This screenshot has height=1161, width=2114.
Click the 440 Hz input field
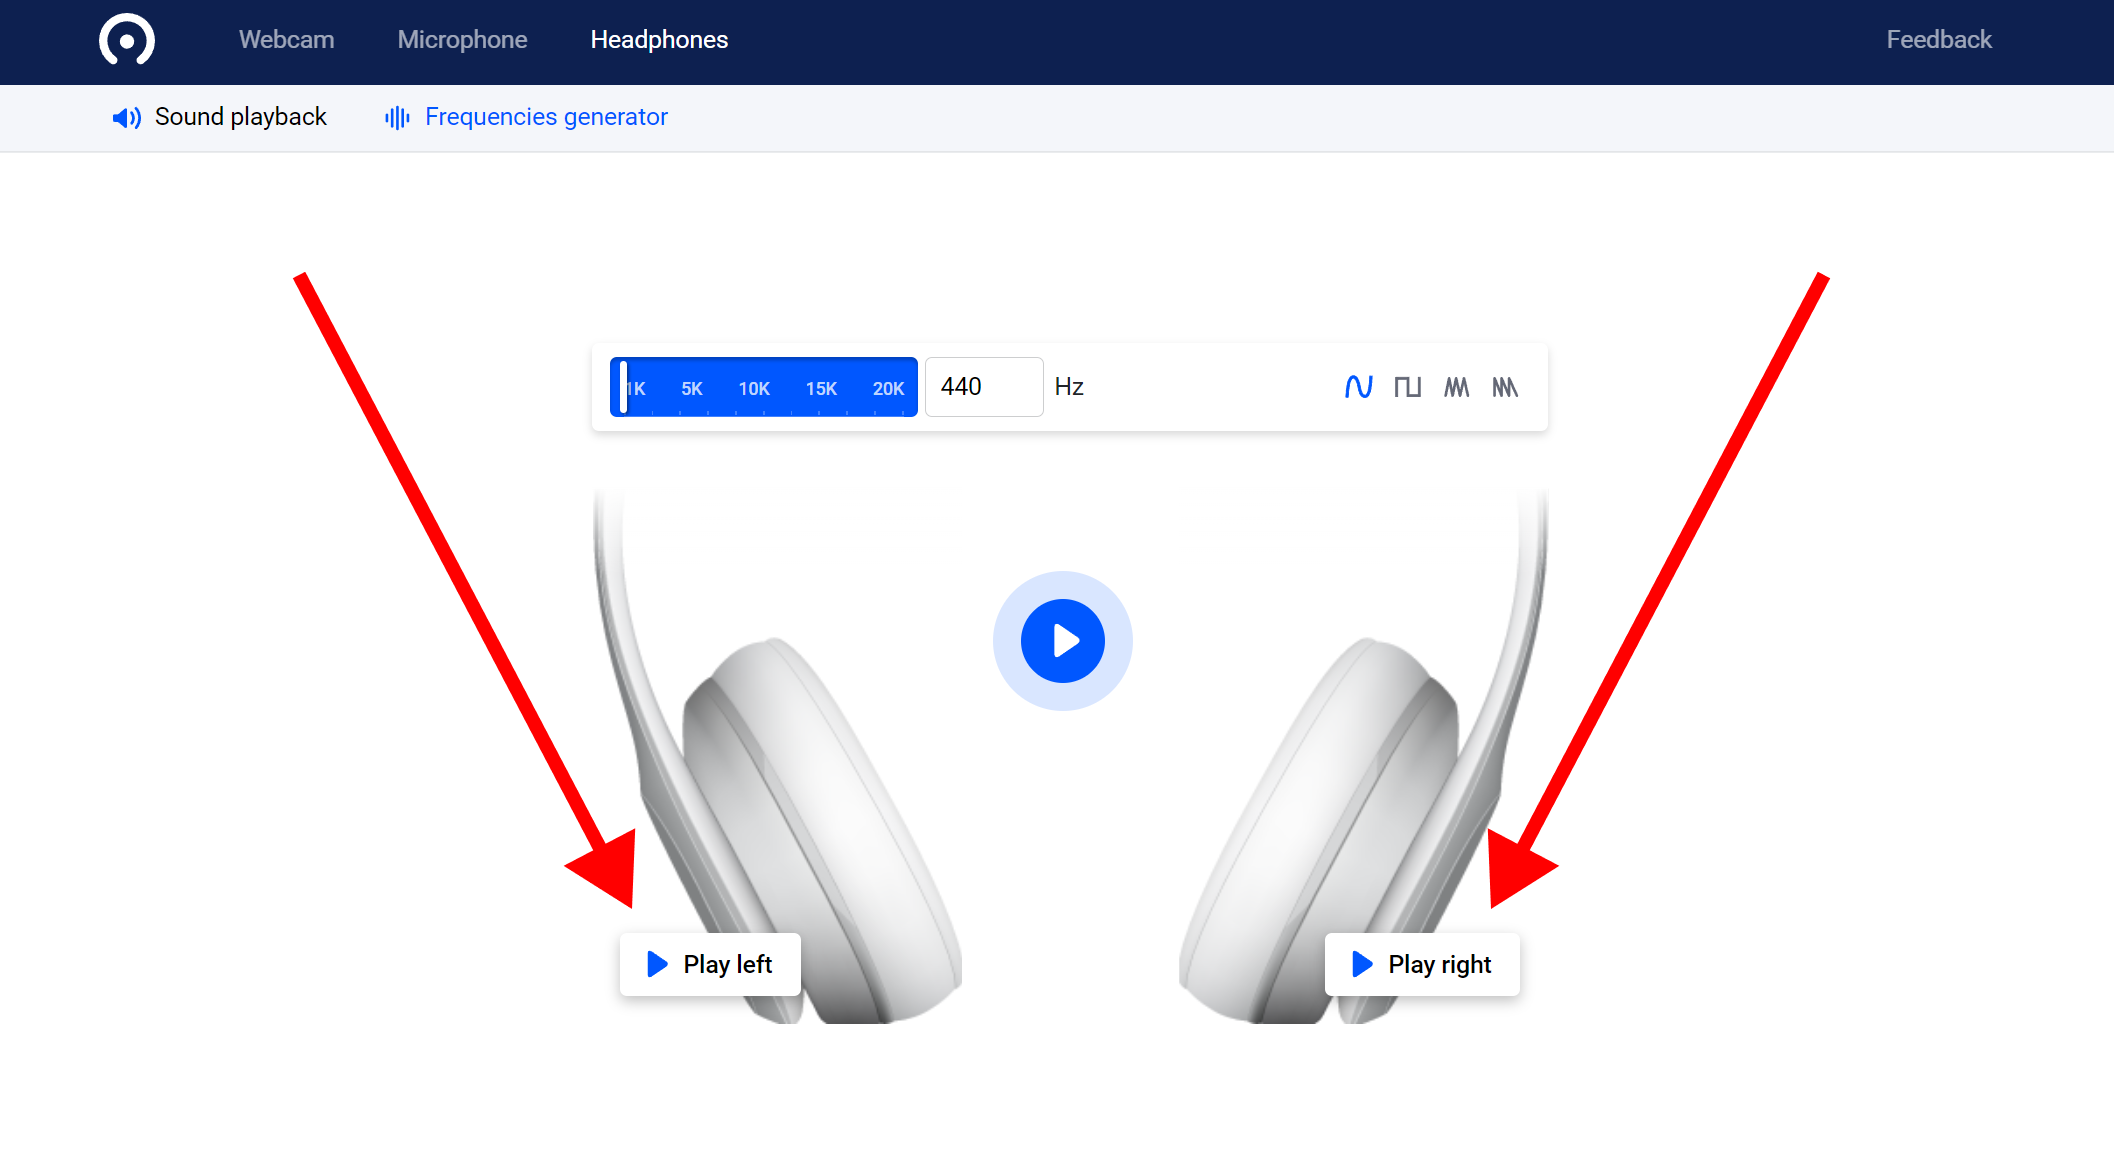click(983, 387)
